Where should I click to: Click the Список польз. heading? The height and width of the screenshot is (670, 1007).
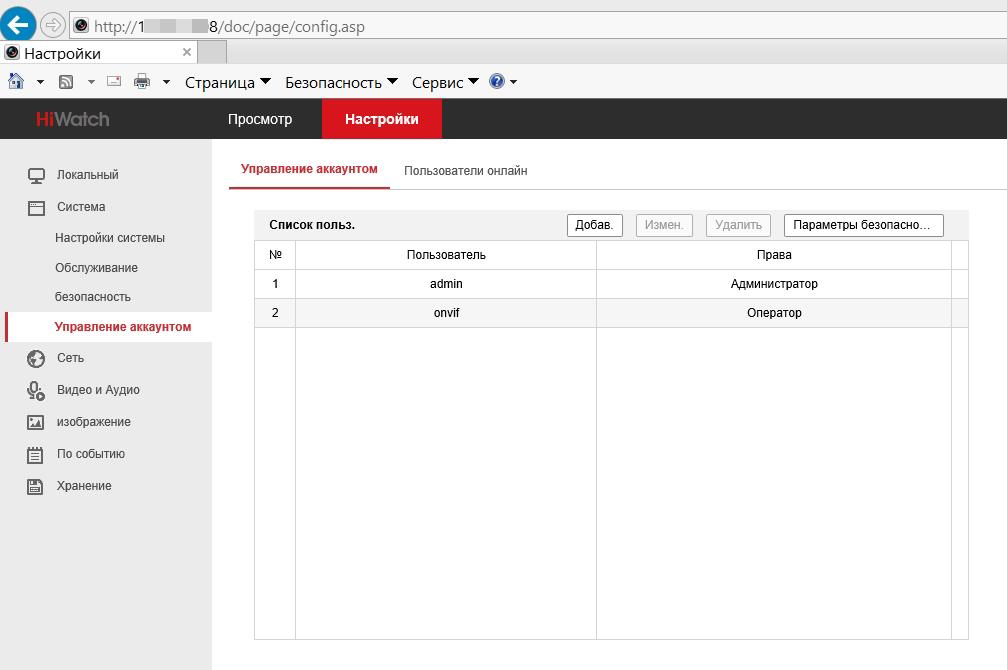tap(311, 225)
